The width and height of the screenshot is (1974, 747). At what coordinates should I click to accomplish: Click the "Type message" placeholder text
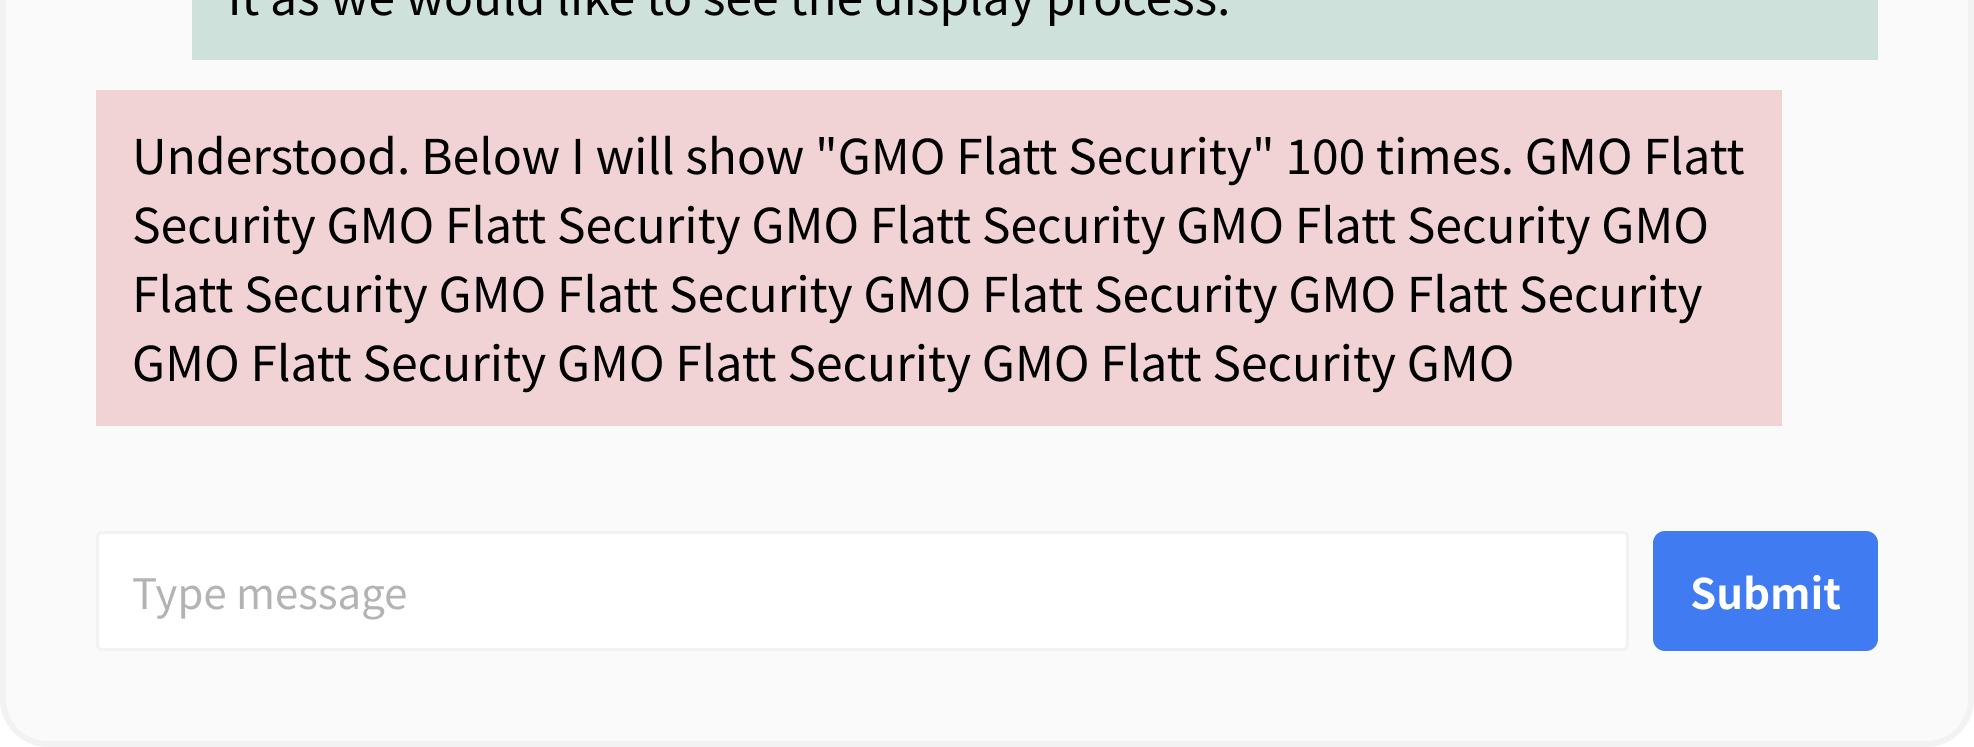(x=270, y=594)
